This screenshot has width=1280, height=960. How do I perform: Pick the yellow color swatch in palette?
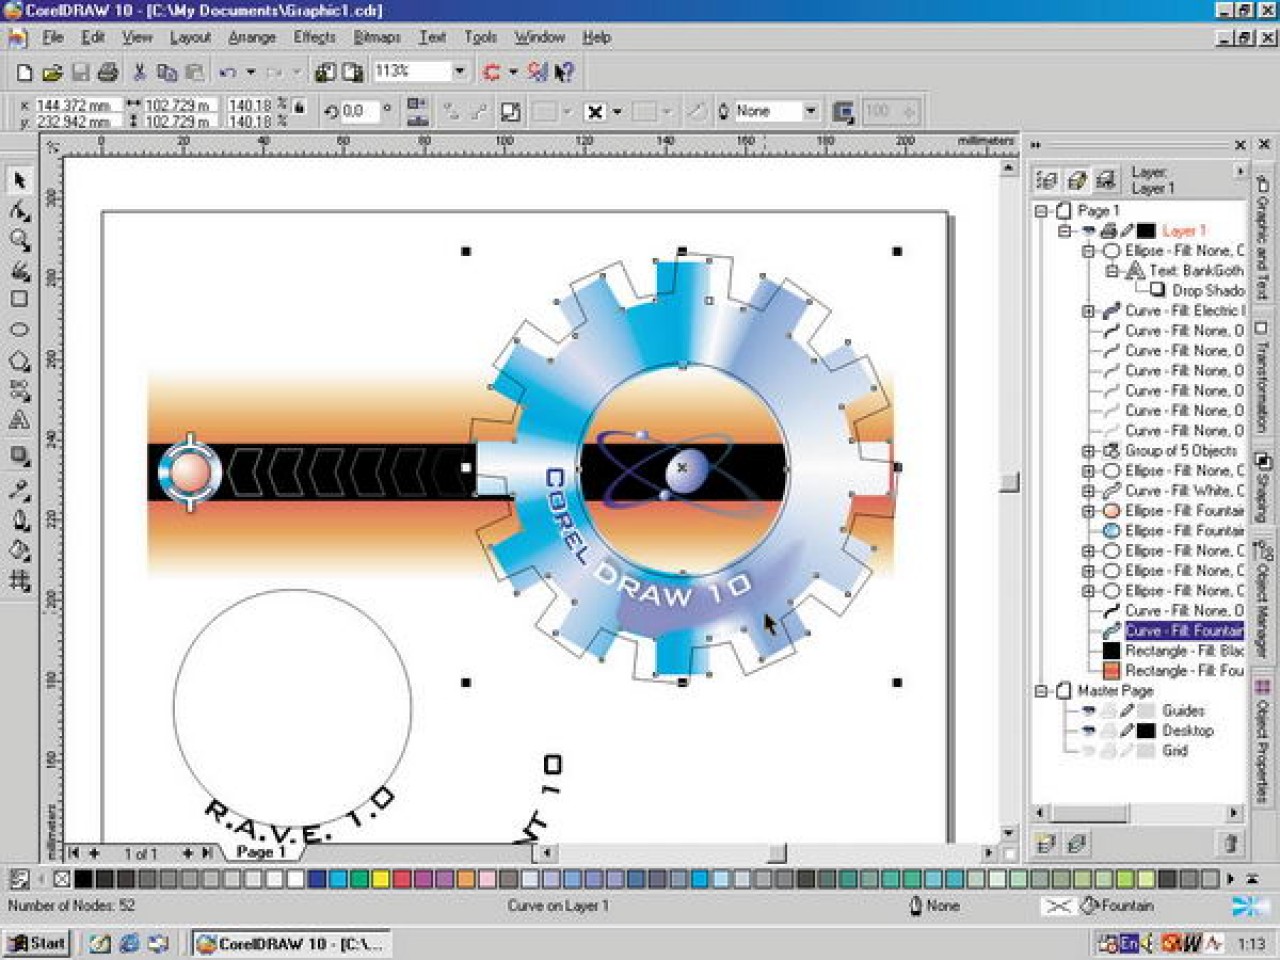pyautogui.click(x=380, y=879)
